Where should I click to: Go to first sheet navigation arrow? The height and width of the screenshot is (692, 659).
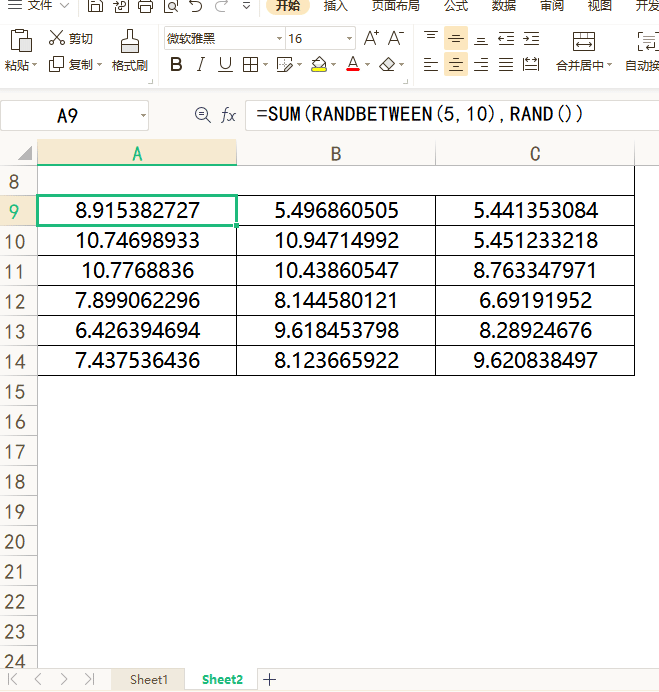click(12, 679)
